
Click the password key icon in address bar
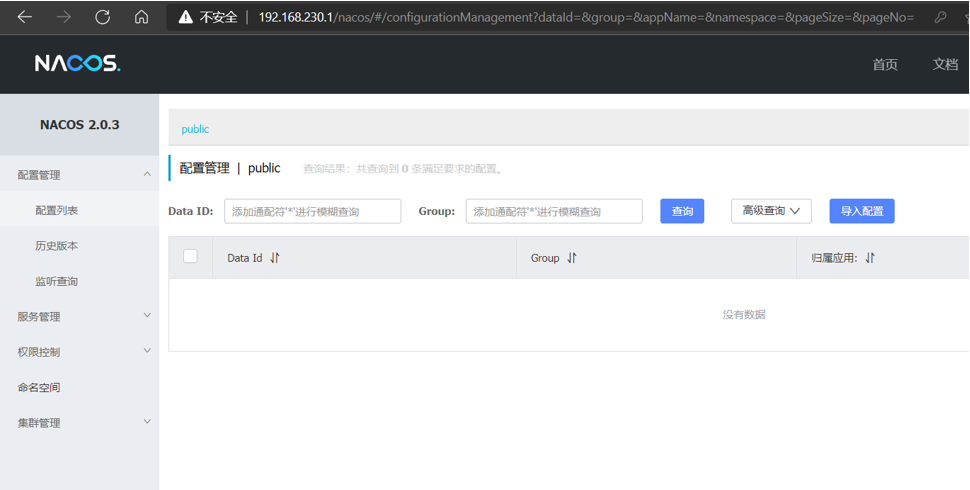[940, 17]
